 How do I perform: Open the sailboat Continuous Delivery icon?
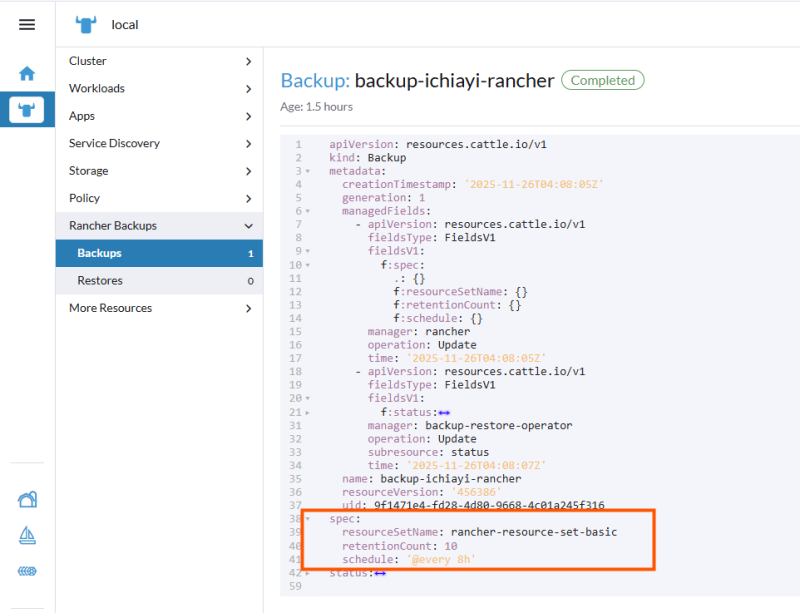(x=27, y=535)
